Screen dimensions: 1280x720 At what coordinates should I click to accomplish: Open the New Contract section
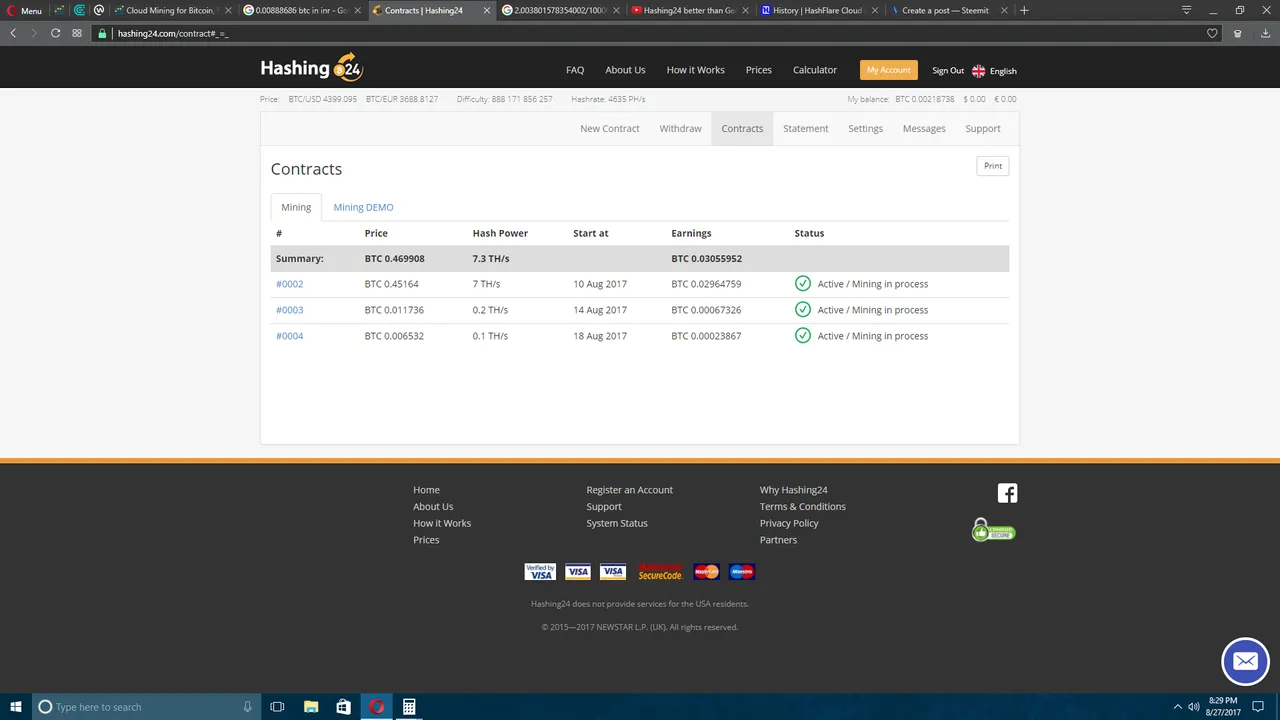[x=609, y=129]
